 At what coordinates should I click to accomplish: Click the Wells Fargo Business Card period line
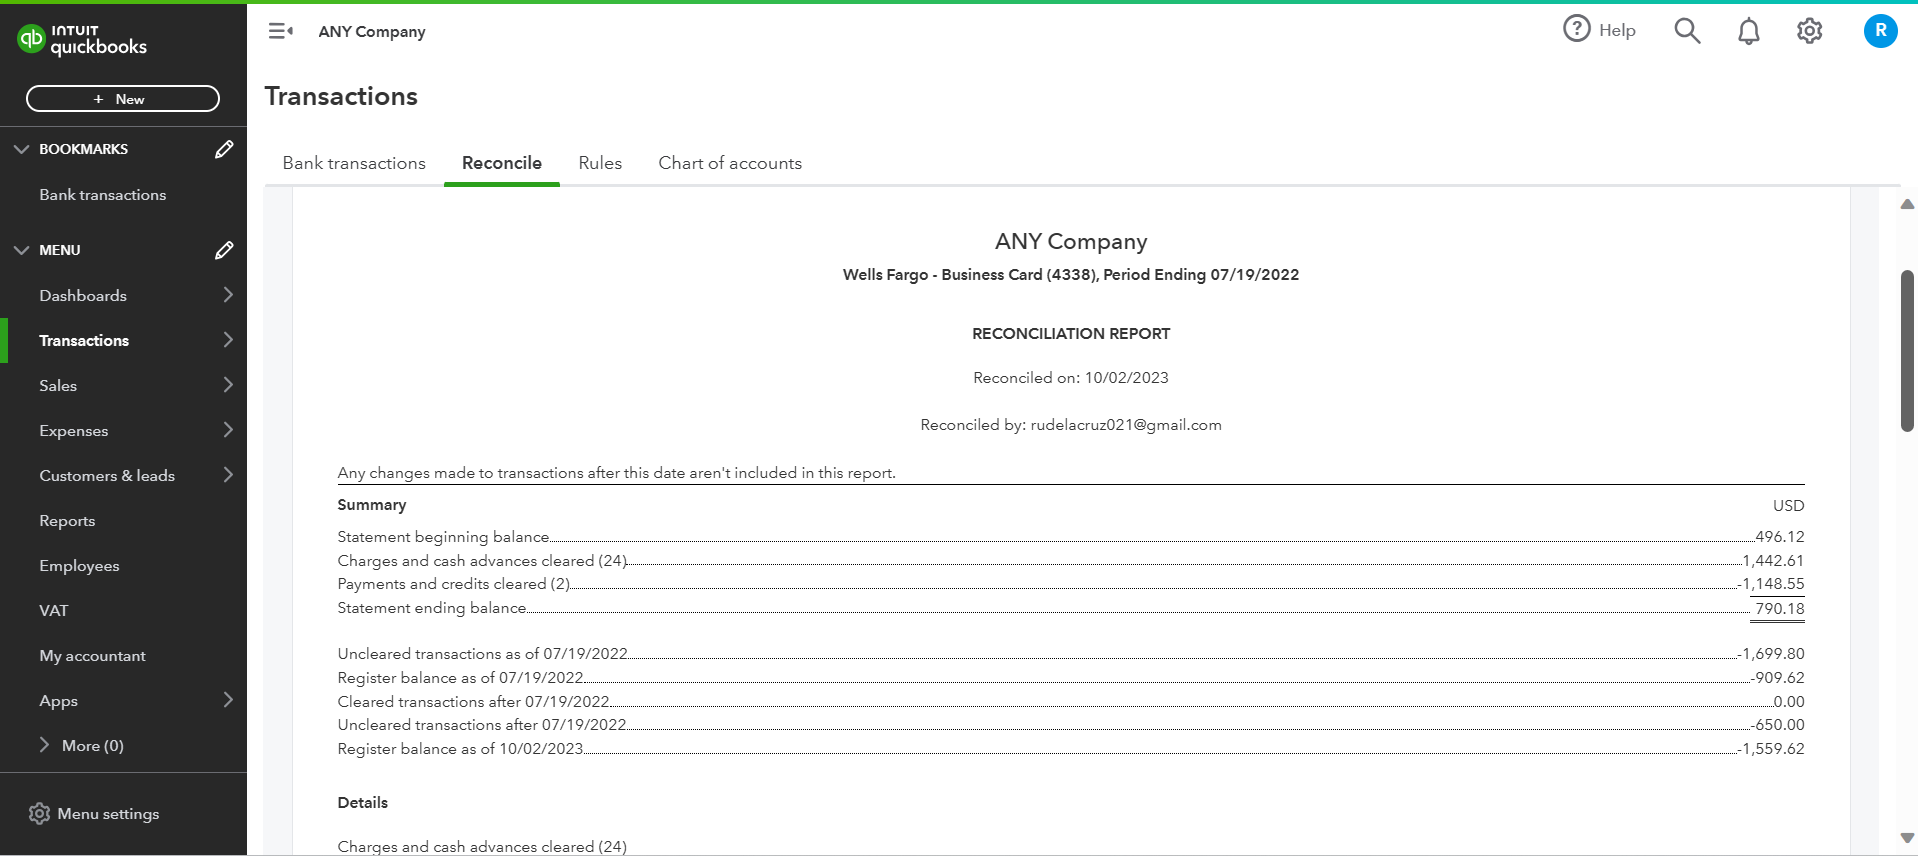[1071, 275]
